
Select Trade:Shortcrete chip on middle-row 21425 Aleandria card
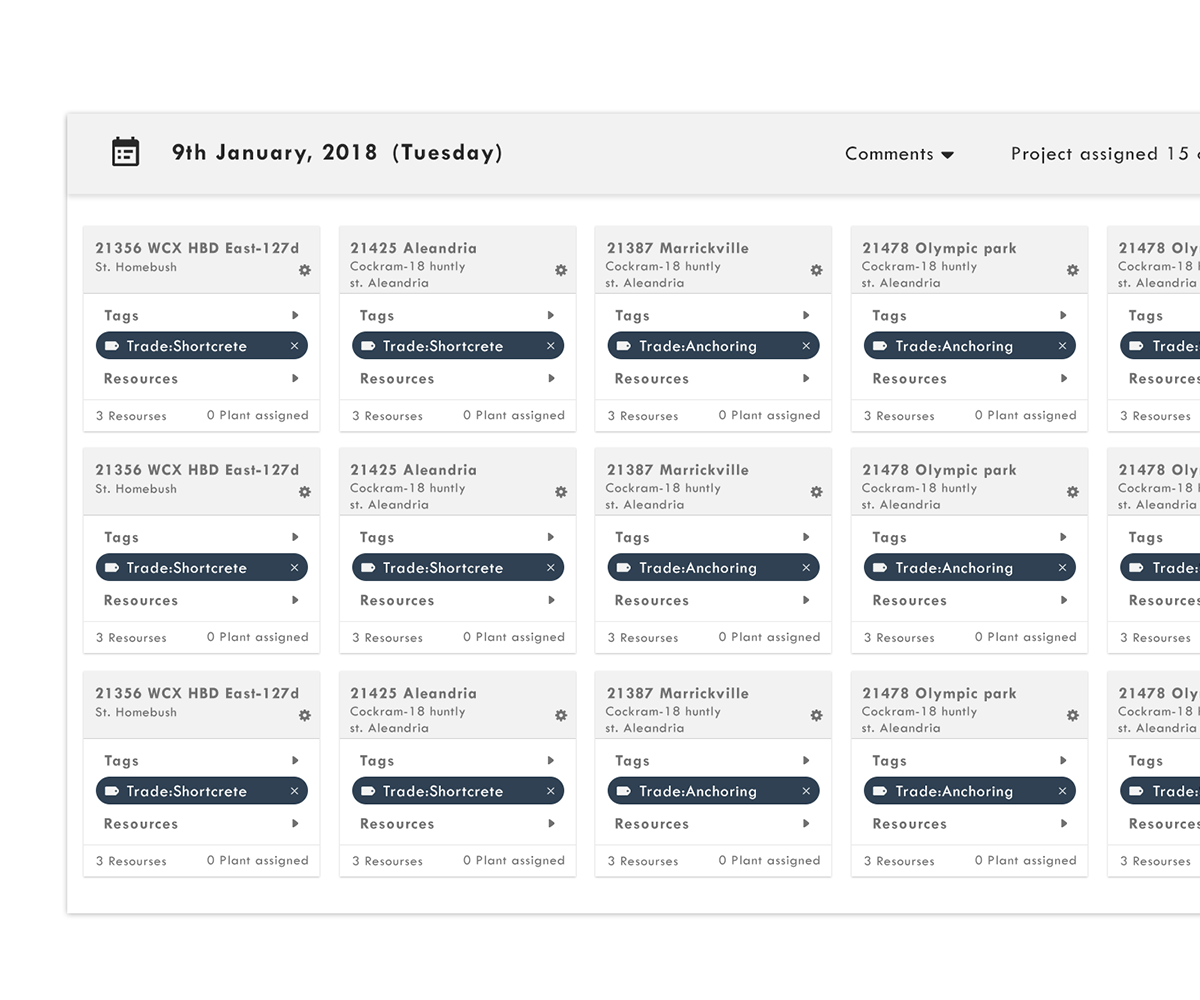(x=458, y=568)
